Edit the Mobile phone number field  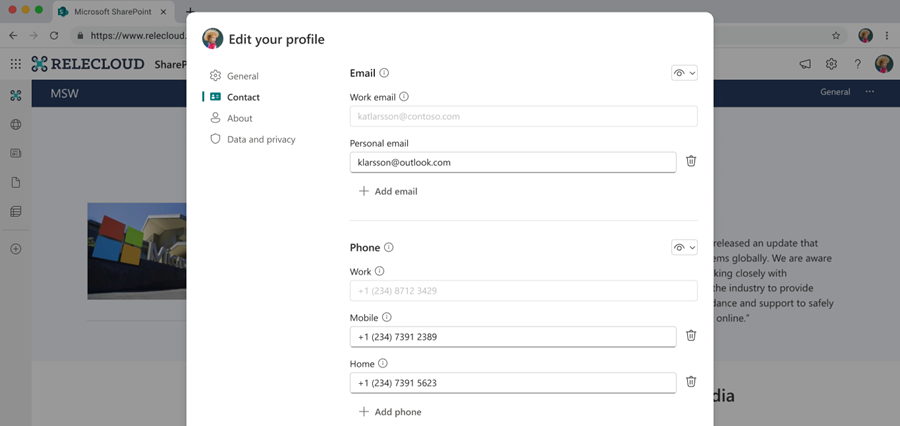pos(512,337)
